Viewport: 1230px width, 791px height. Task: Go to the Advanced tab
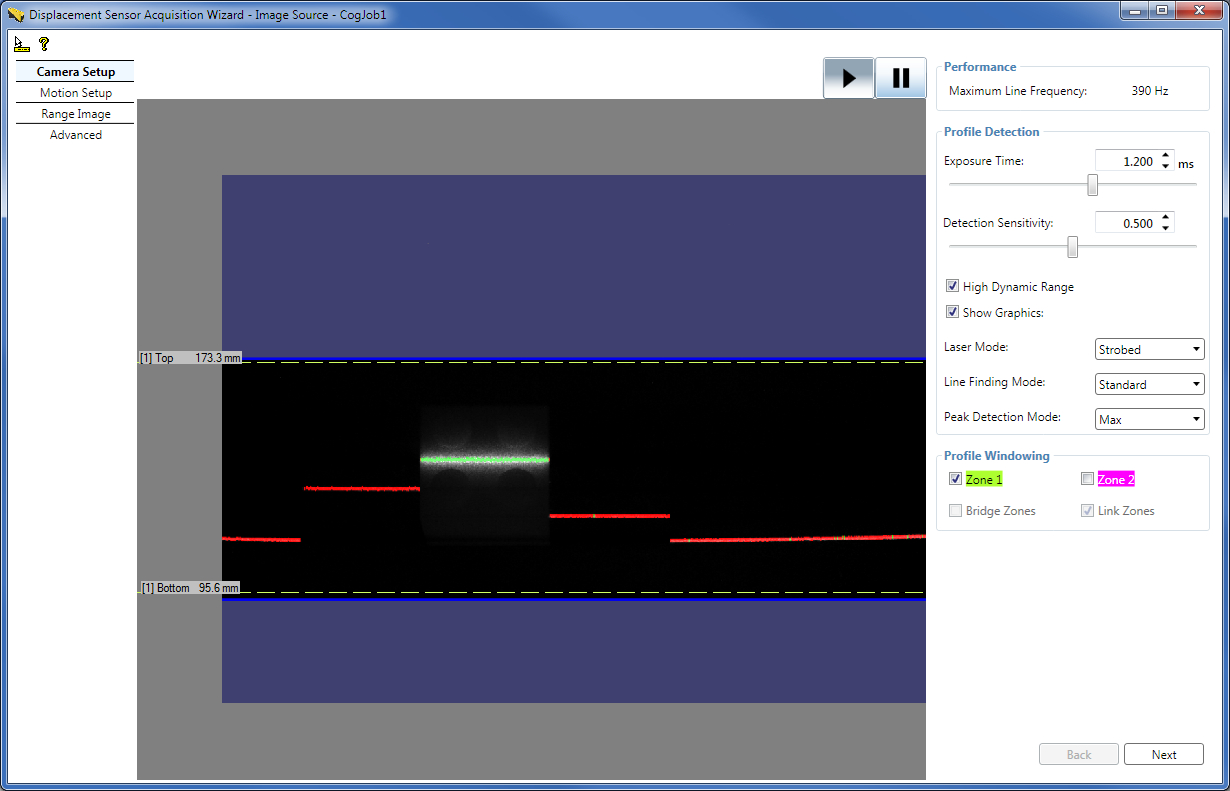pos(76,135)
